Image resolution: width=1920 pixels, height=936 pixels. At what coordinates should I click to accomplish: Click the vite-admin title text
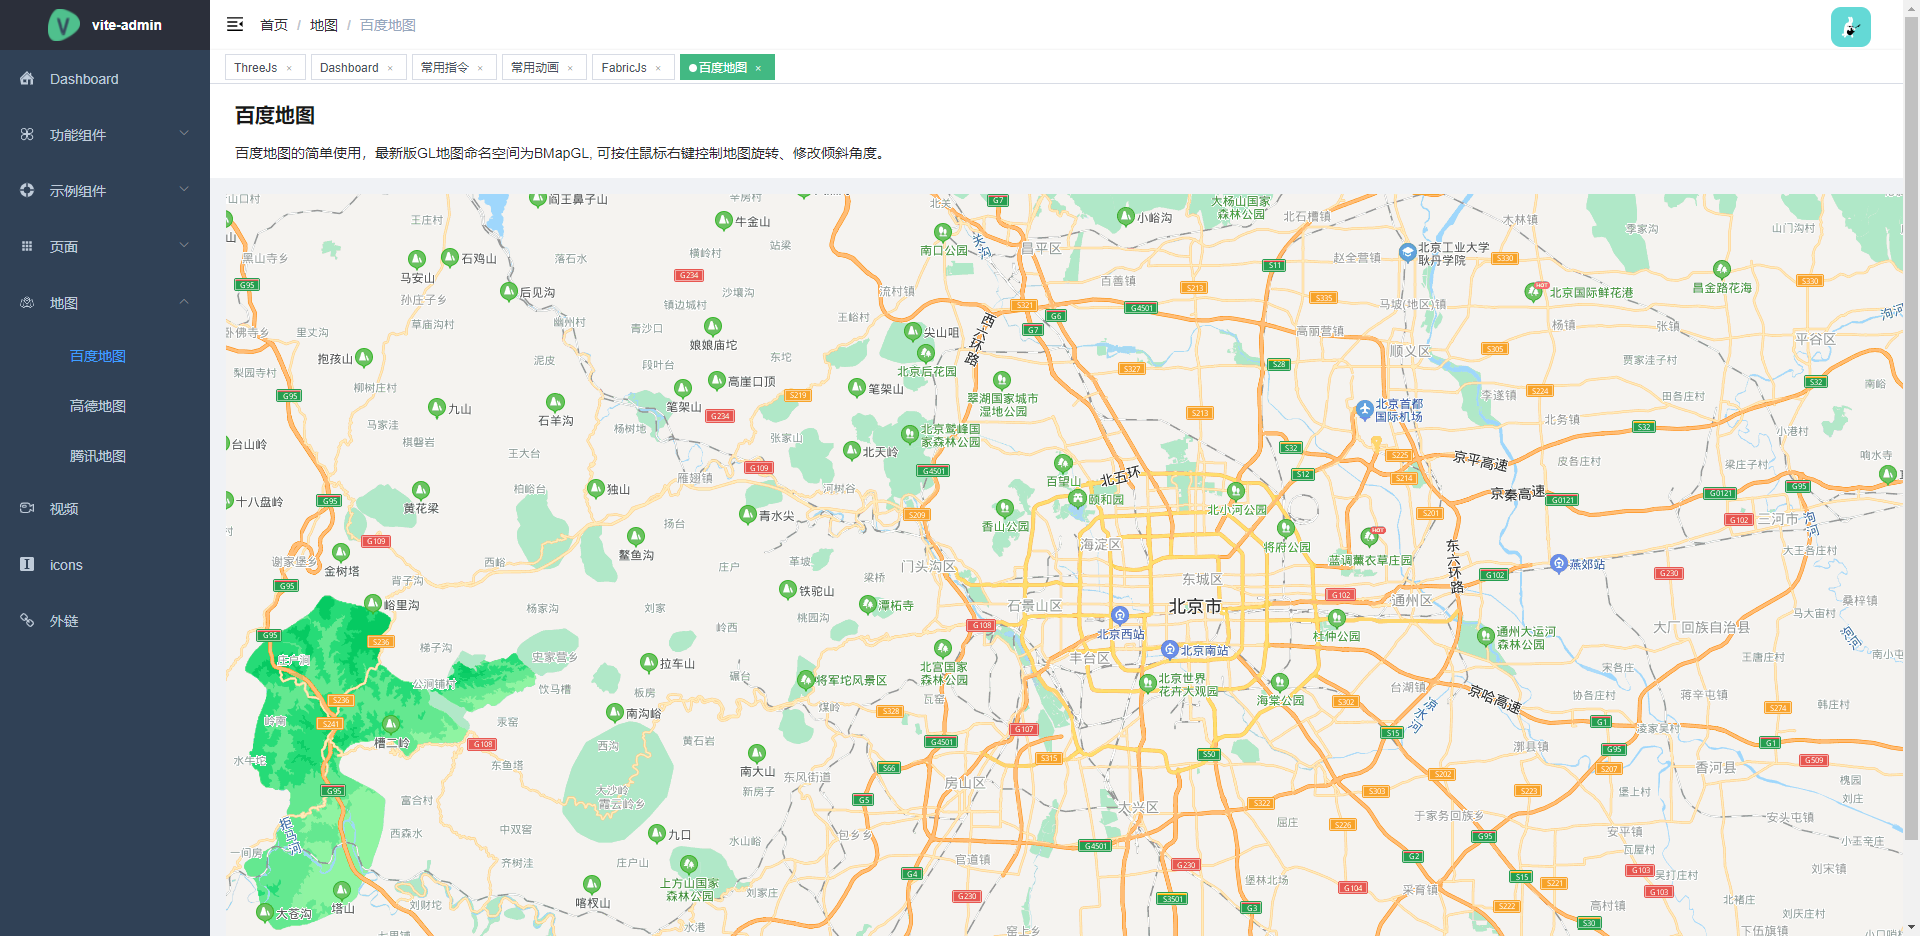127,25
